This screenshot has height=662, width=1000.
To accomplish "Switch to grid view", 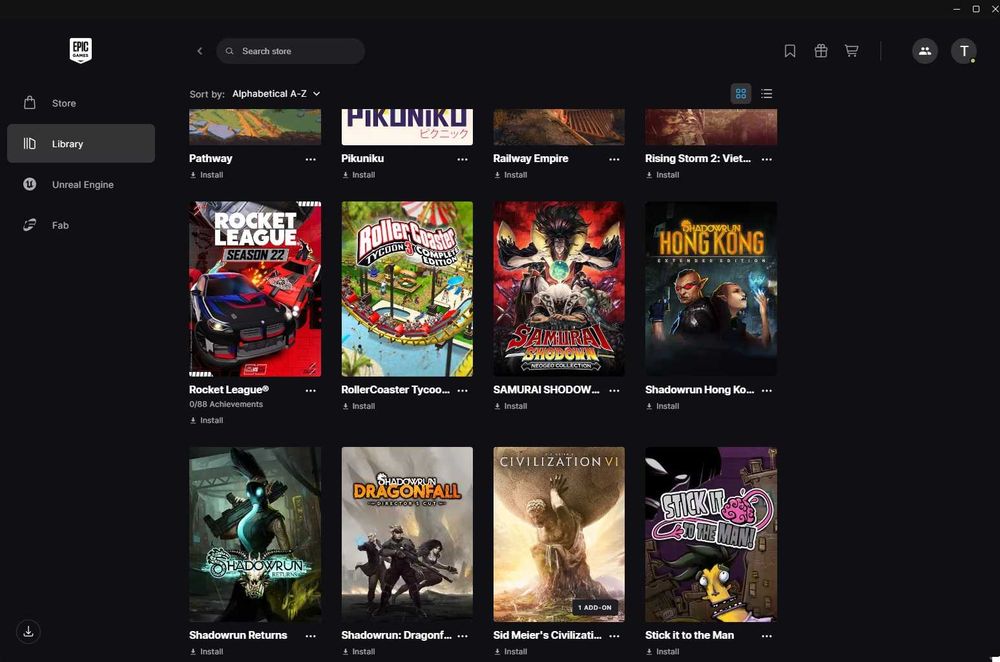I will (x=740, y=94).
